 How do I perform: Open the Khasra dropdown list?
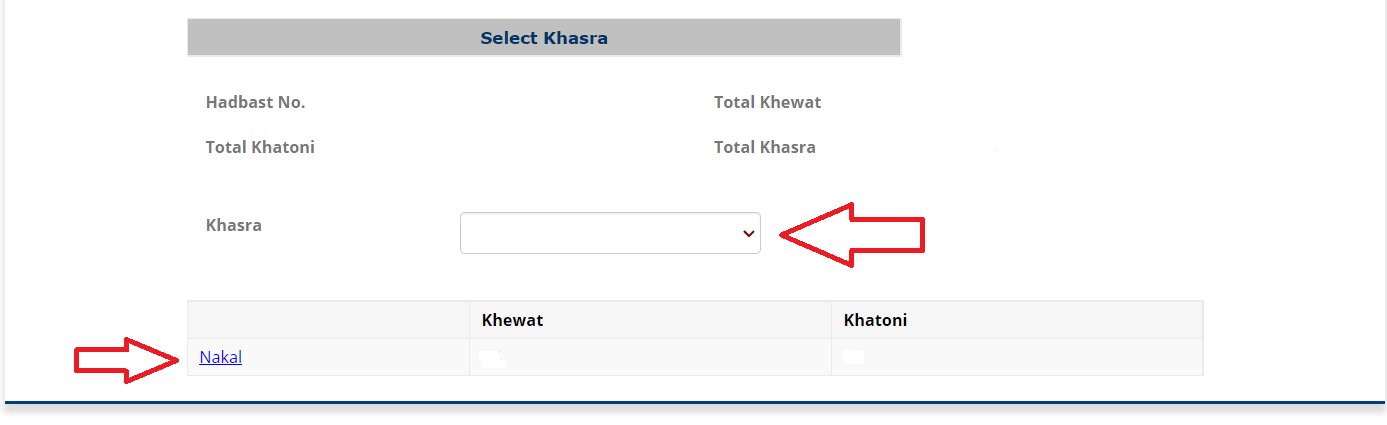(x=609, y=233)
